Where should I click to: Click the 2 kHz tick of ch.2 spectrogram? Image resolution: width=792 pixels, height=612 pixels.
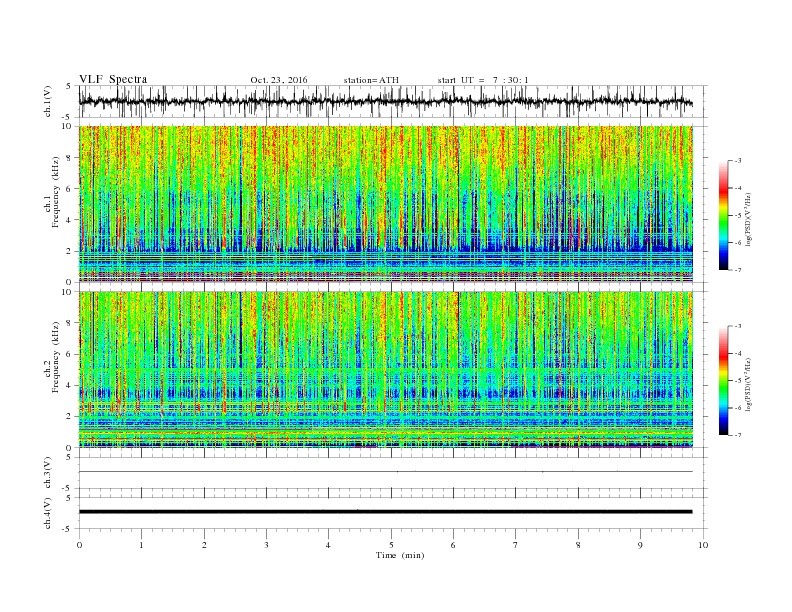point(70,416)
